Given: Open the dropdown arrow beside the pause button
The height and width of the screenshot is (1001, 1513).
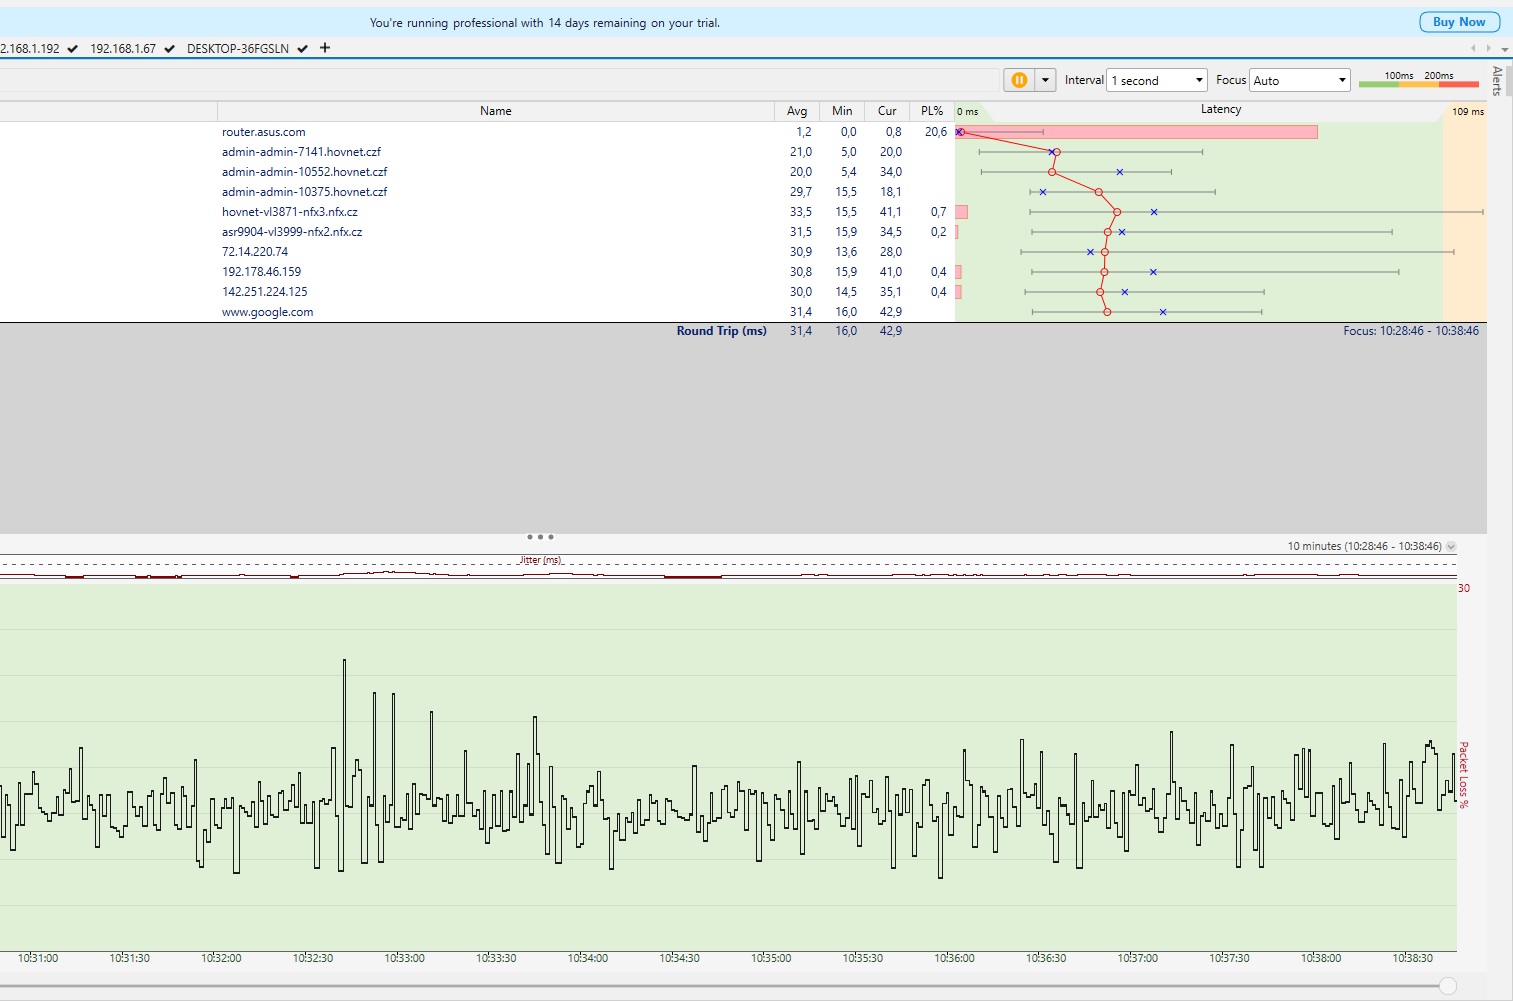Looking at the screenshot, I should (1045, 80).
